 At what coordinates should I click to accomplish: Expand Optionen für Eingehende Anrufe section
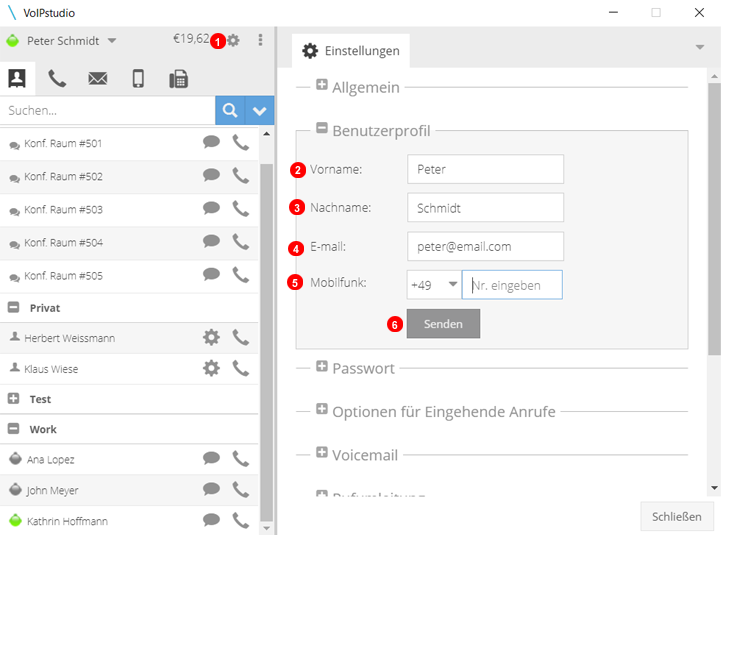click(322, 409)
